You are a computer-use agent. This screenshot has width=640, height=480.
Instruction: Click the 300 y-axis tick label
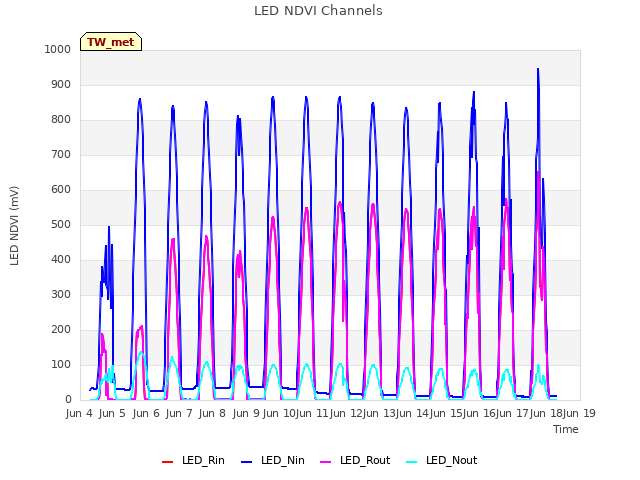click(61, 295)
